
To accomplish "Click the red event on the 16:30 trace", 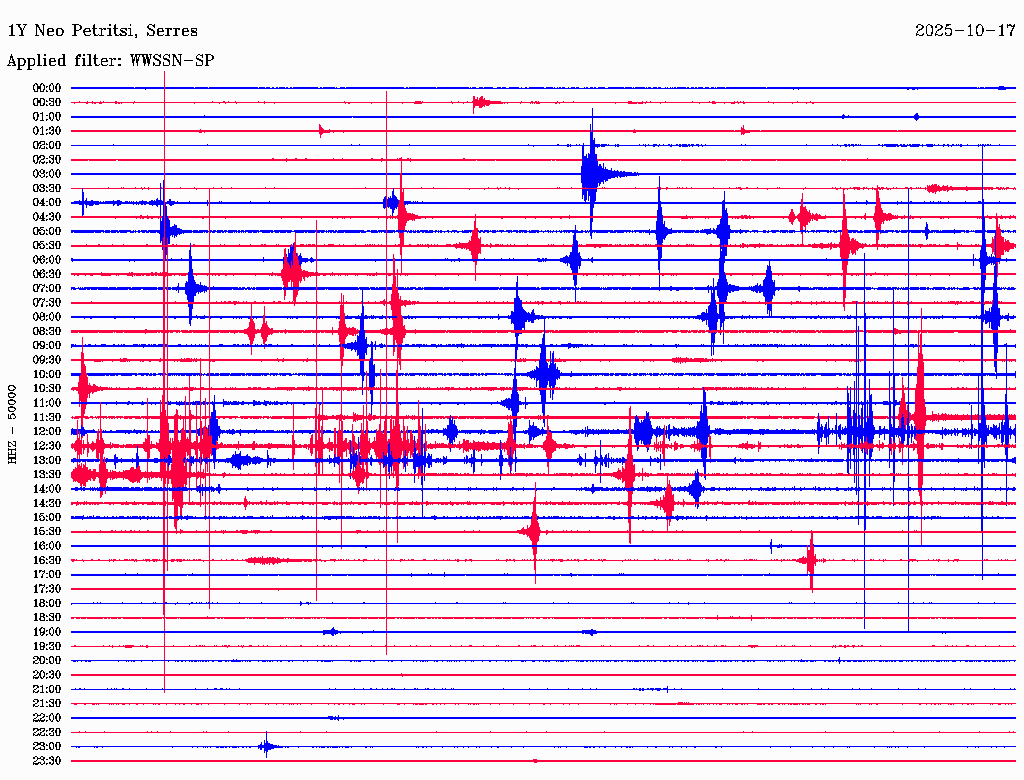I will click(811, 561).
